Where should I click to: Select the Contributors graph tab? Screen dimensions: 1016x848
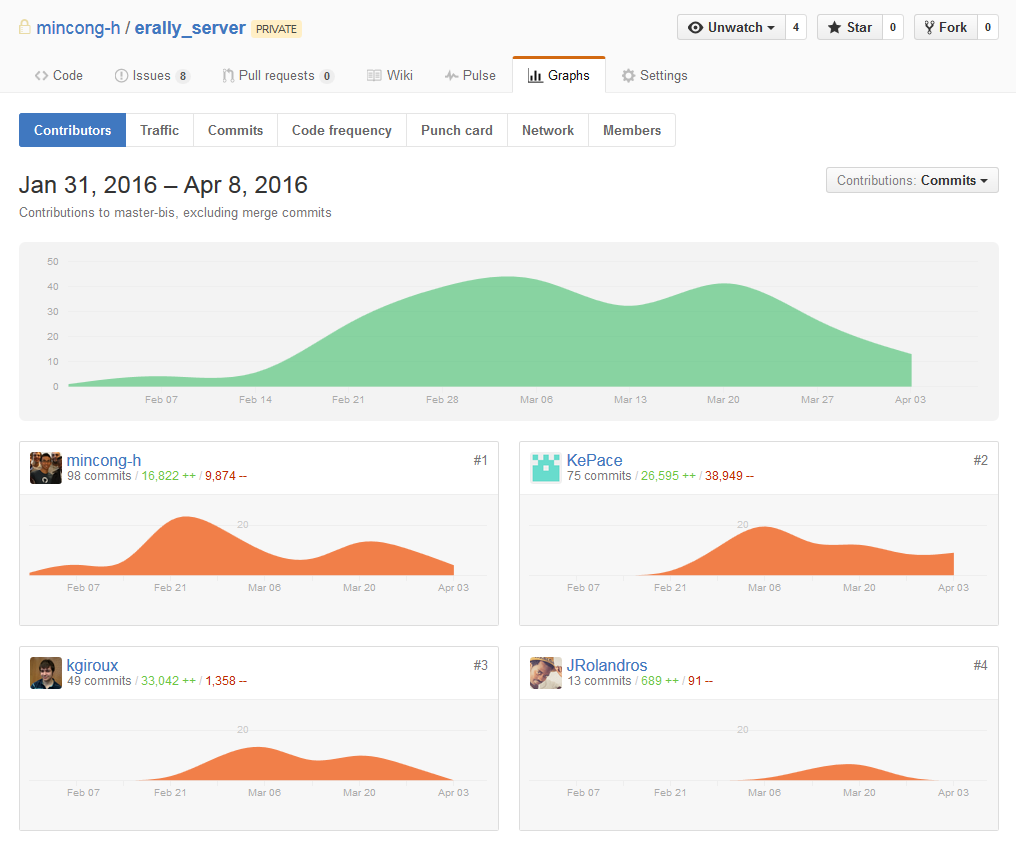click(73, 130)
